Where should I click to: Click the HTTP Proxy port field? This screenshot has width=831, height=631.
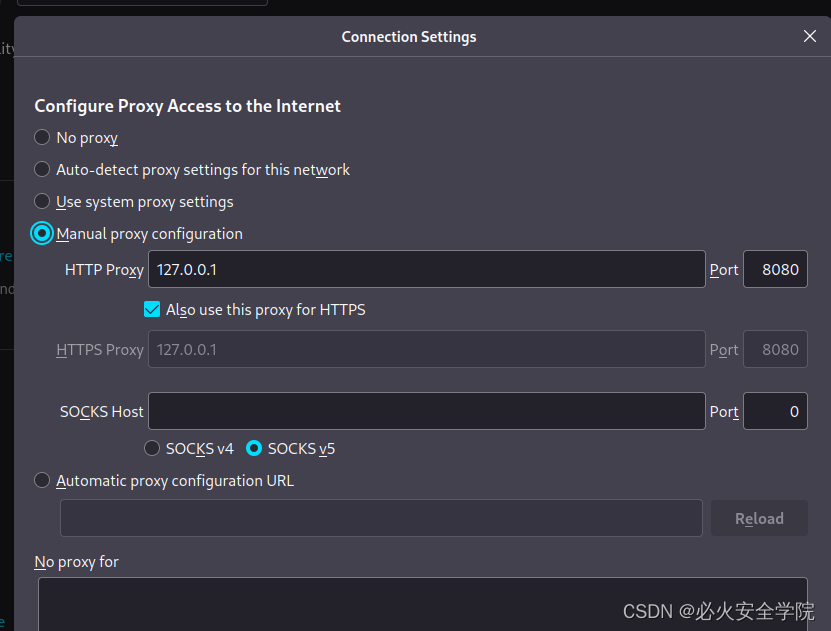[x=775, y=270]
